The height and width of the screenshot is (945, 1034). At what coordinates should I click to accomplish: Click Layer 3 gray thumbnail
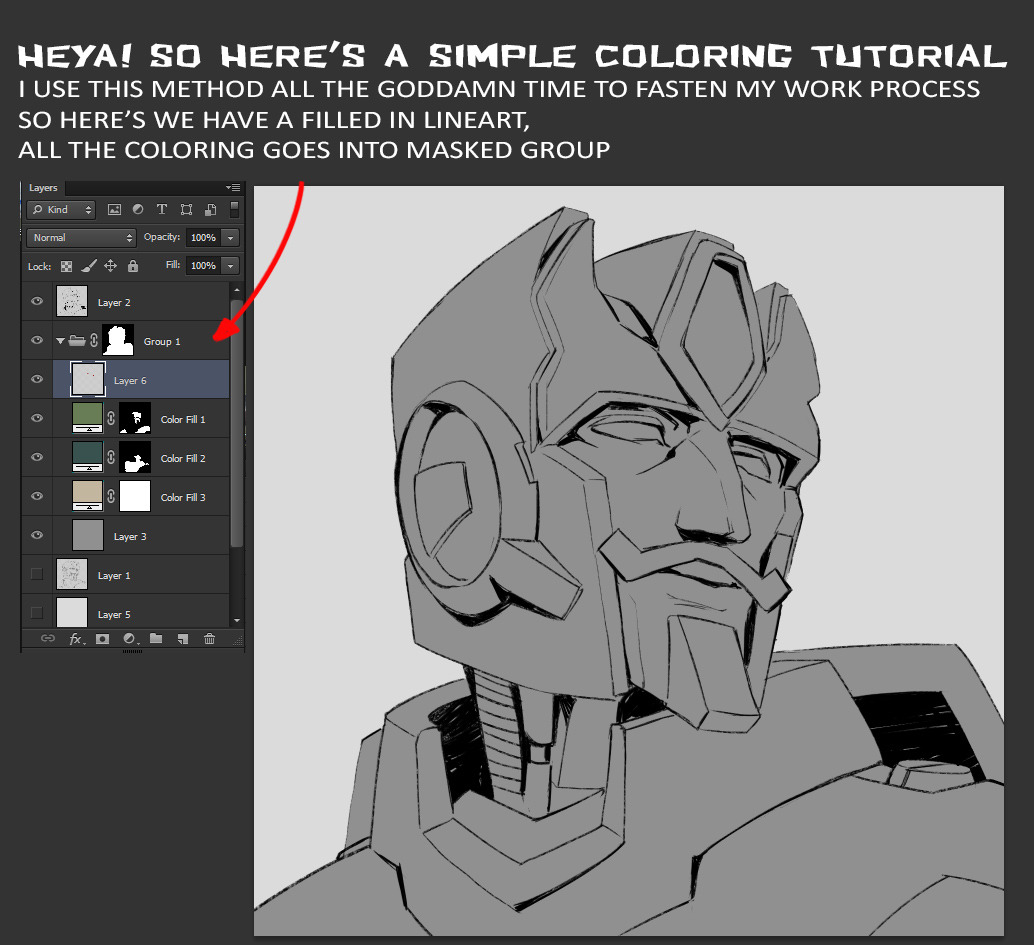(88, 535)
